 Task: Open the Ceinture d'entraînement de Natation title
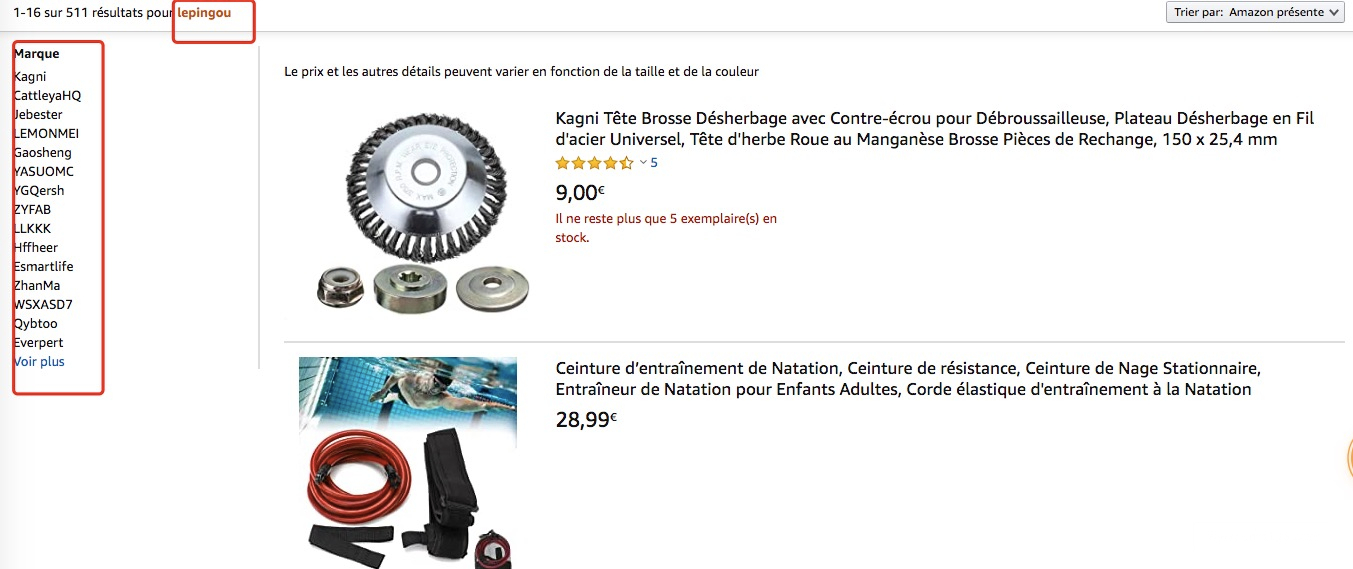[x=908, y=379]
